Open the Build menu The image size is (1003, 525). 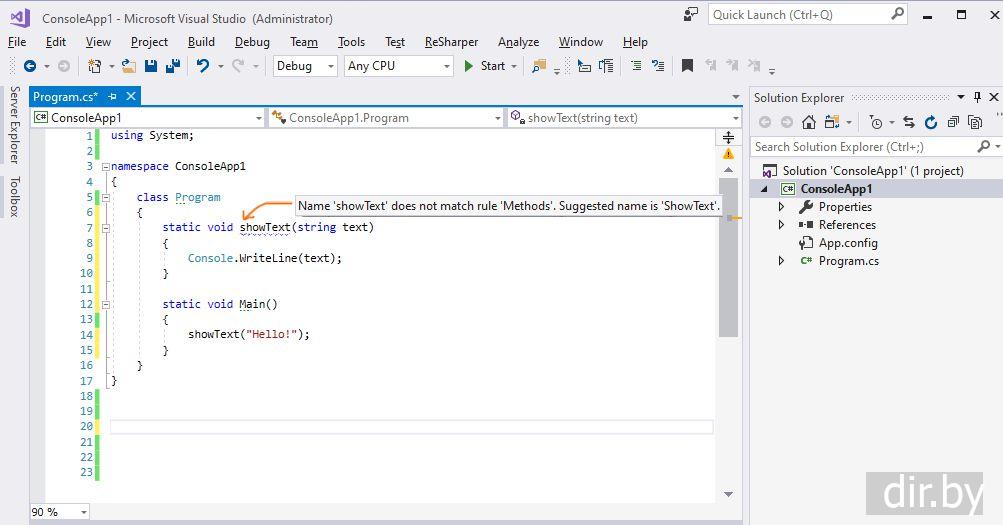[x=201, y=42]
